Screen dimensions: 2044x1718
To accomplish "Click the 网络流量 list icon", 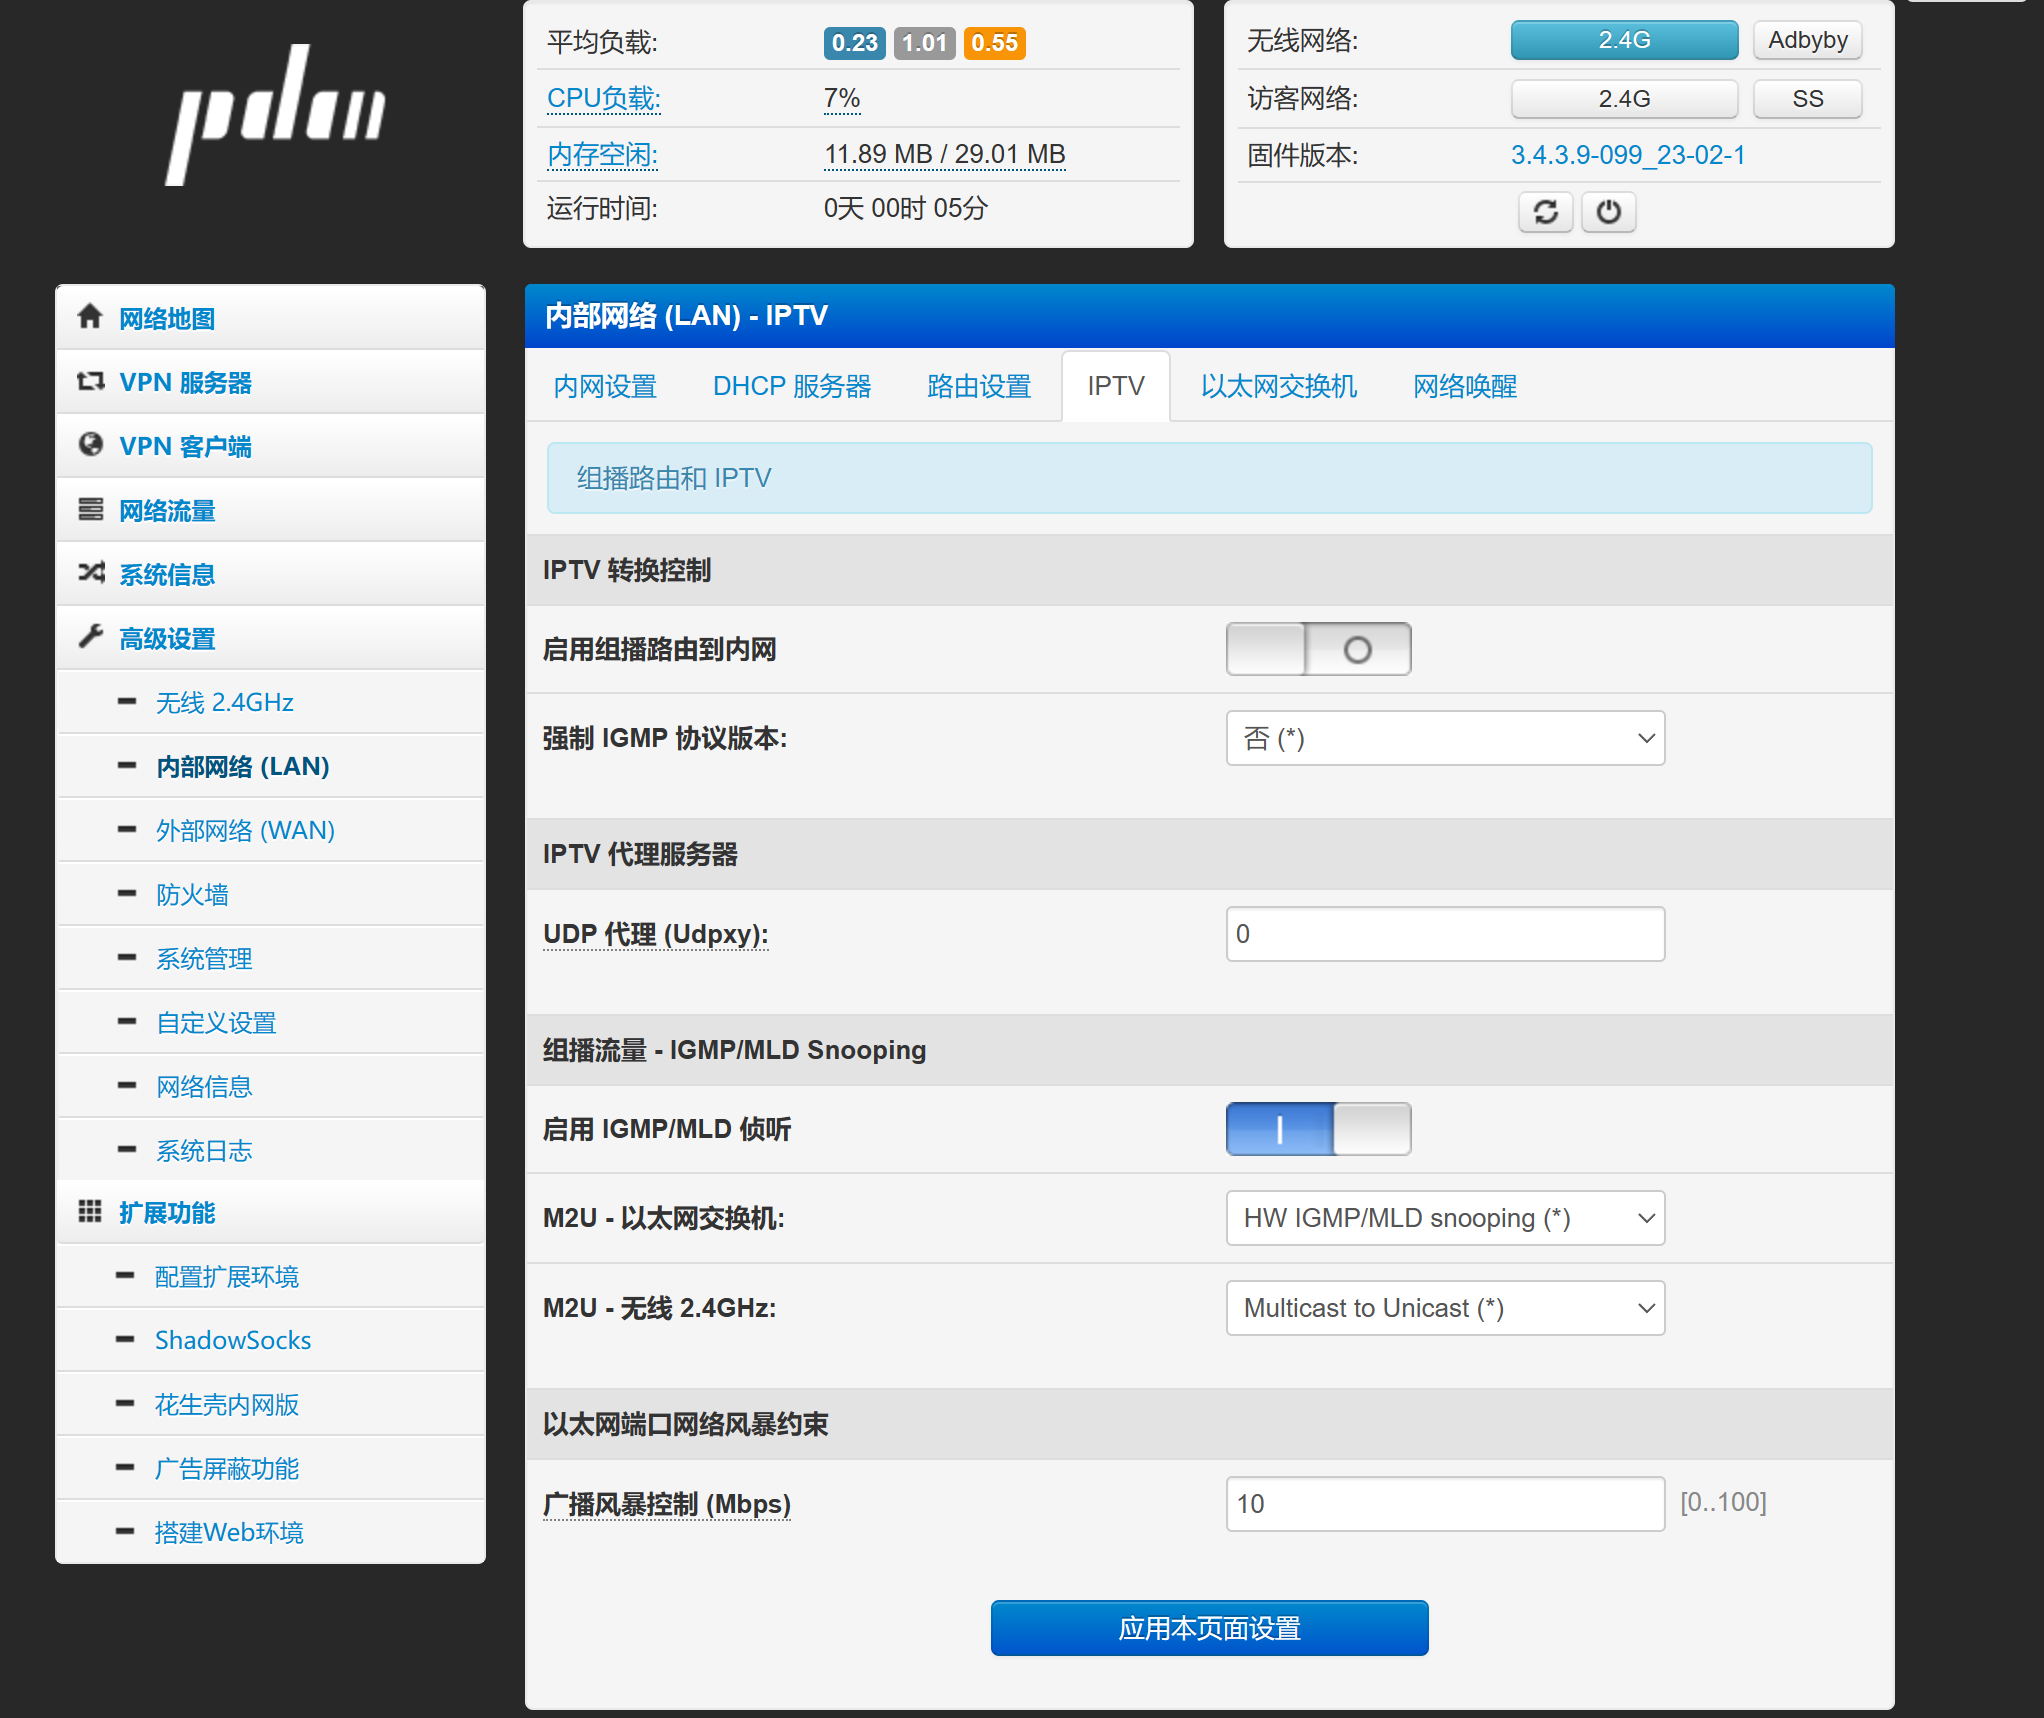I will coord(90,509).
